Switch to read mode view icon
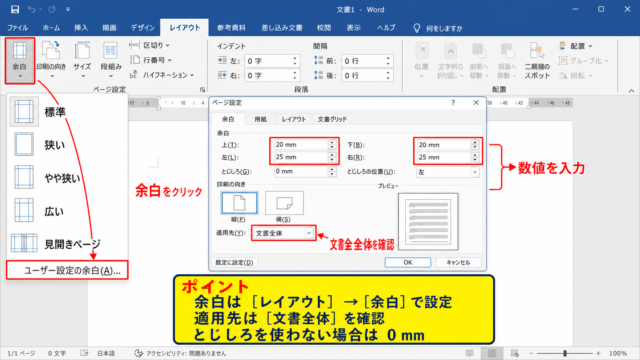The width and height of the screenshot is (640, 360). click(470, 353)
